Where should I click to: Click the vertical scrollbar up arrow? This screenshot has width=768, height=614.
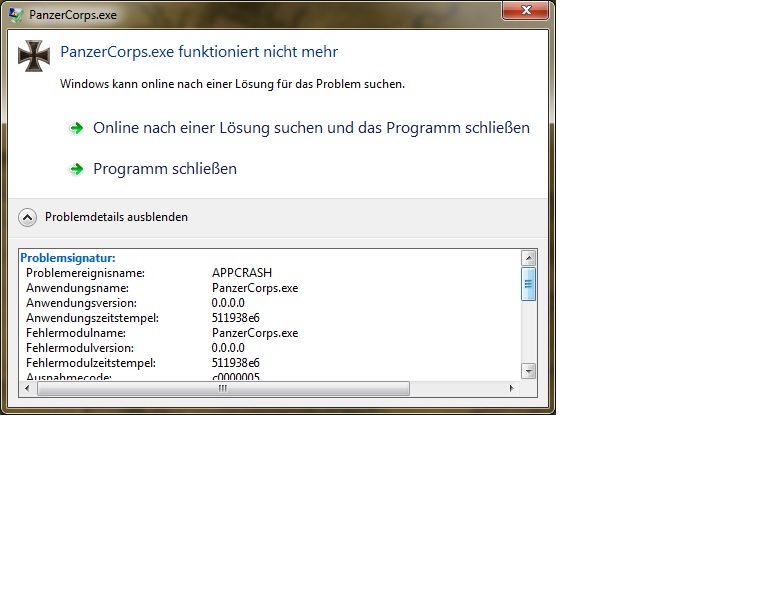coord(528,258)
